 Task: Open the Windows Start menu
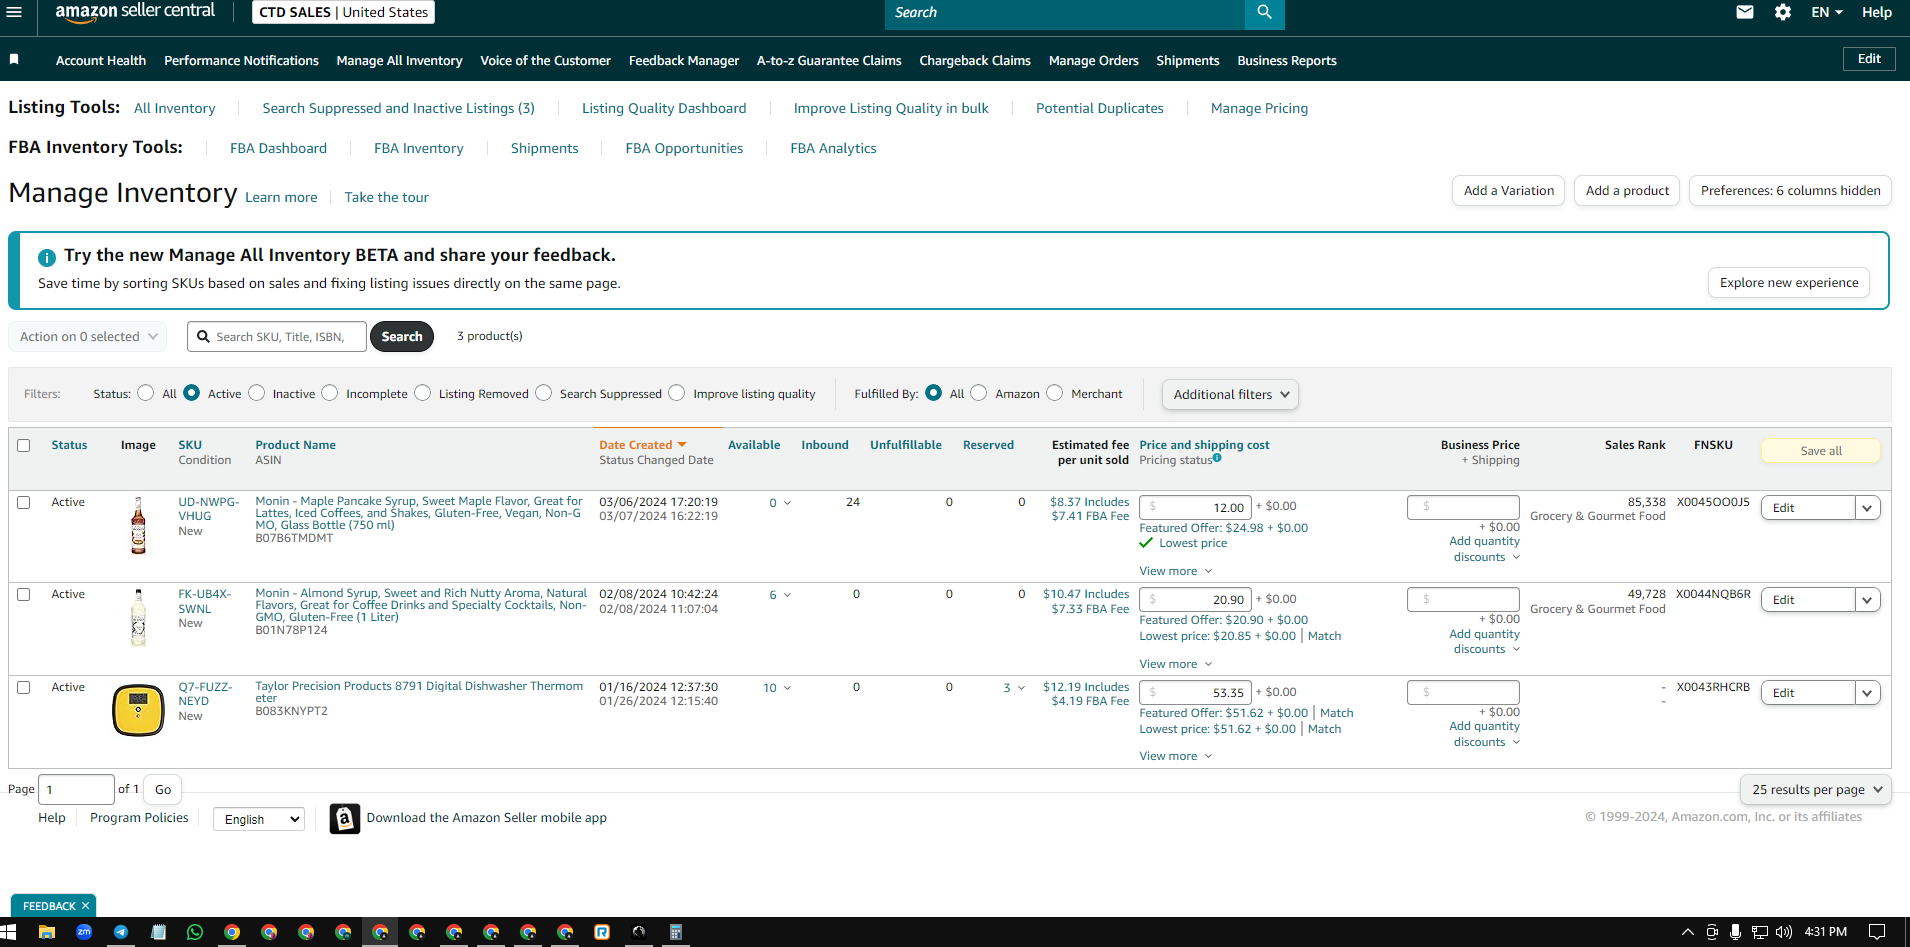9,932
